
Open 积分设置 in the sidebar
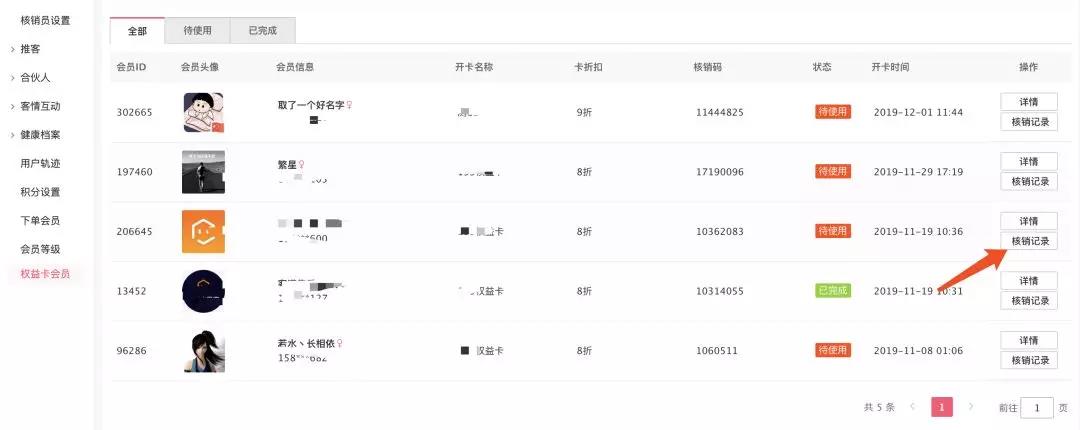tap(40, 192)
